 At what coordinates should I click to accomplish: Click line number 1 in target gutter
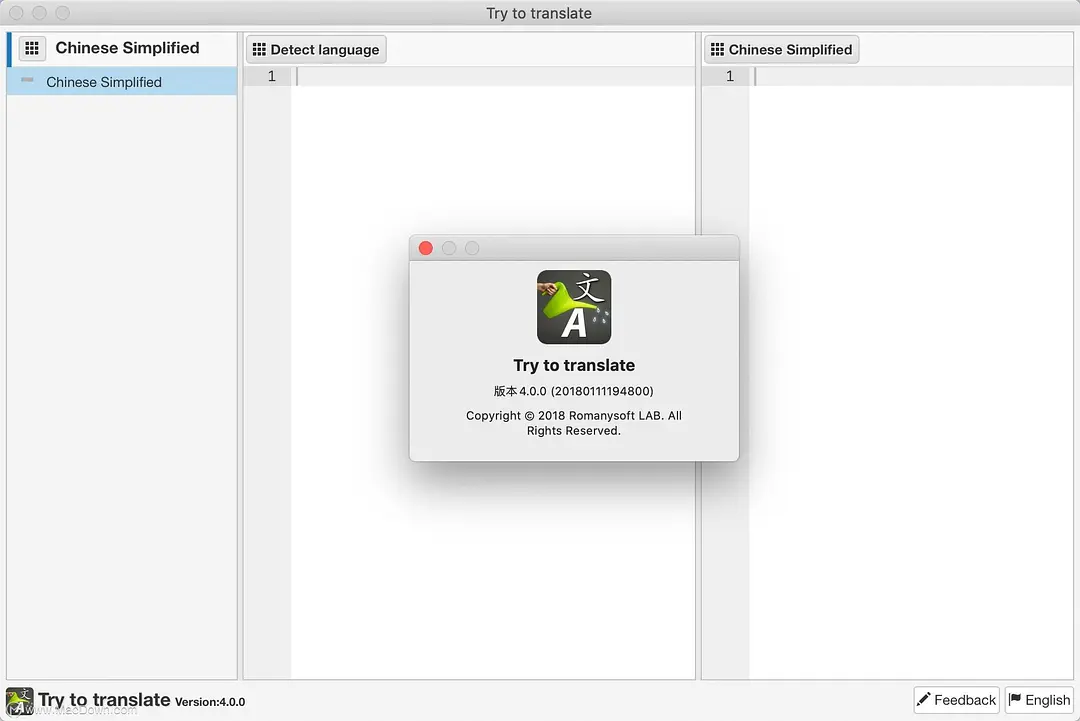(x=729, y=76)
